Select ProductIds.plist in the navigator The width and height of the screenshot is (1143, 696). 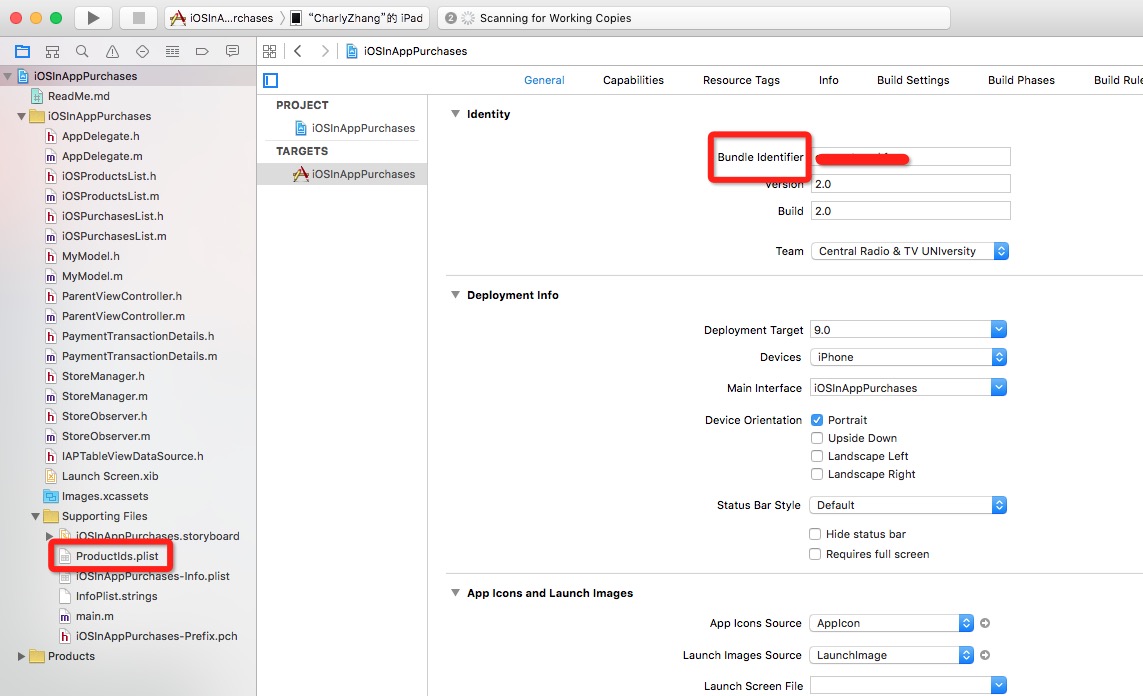point(117,556)
